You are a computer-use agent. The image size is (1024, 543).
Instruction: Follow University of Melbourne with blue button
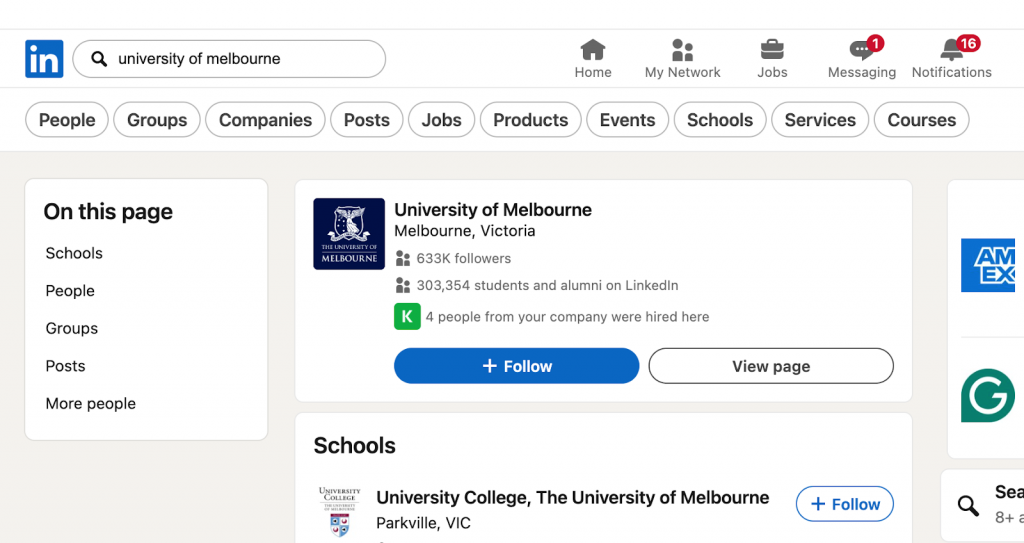pyautogui.click(x=517, y=366)
